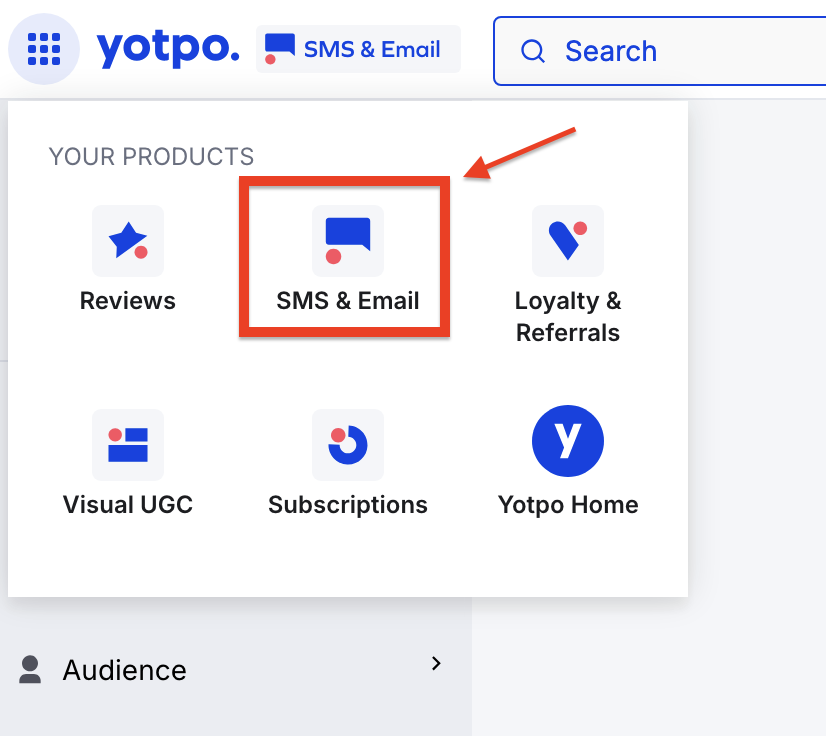The image size is (826, 736).
Task: Open the apps grid launcher
Action: pyautogui.click(x=44, y=48)
